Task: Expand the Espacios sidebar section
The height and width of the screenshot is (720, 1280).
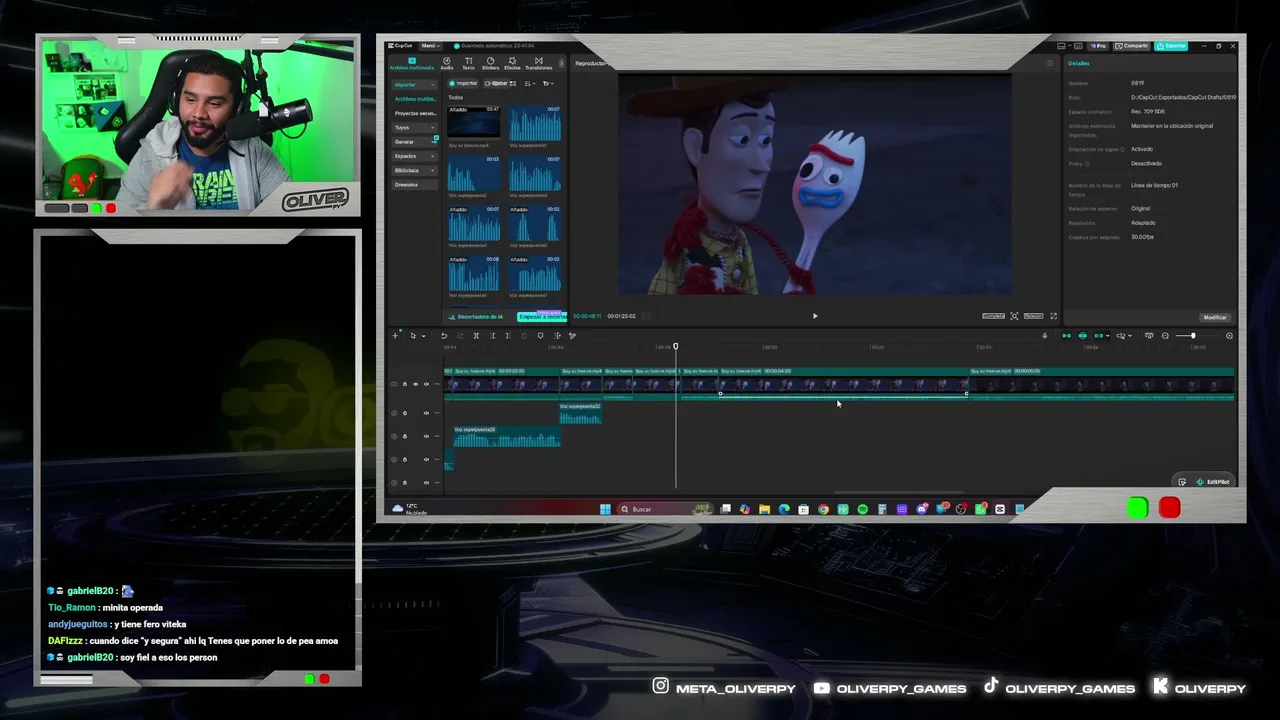Action: pyautogui.click(x=414, y=156)
